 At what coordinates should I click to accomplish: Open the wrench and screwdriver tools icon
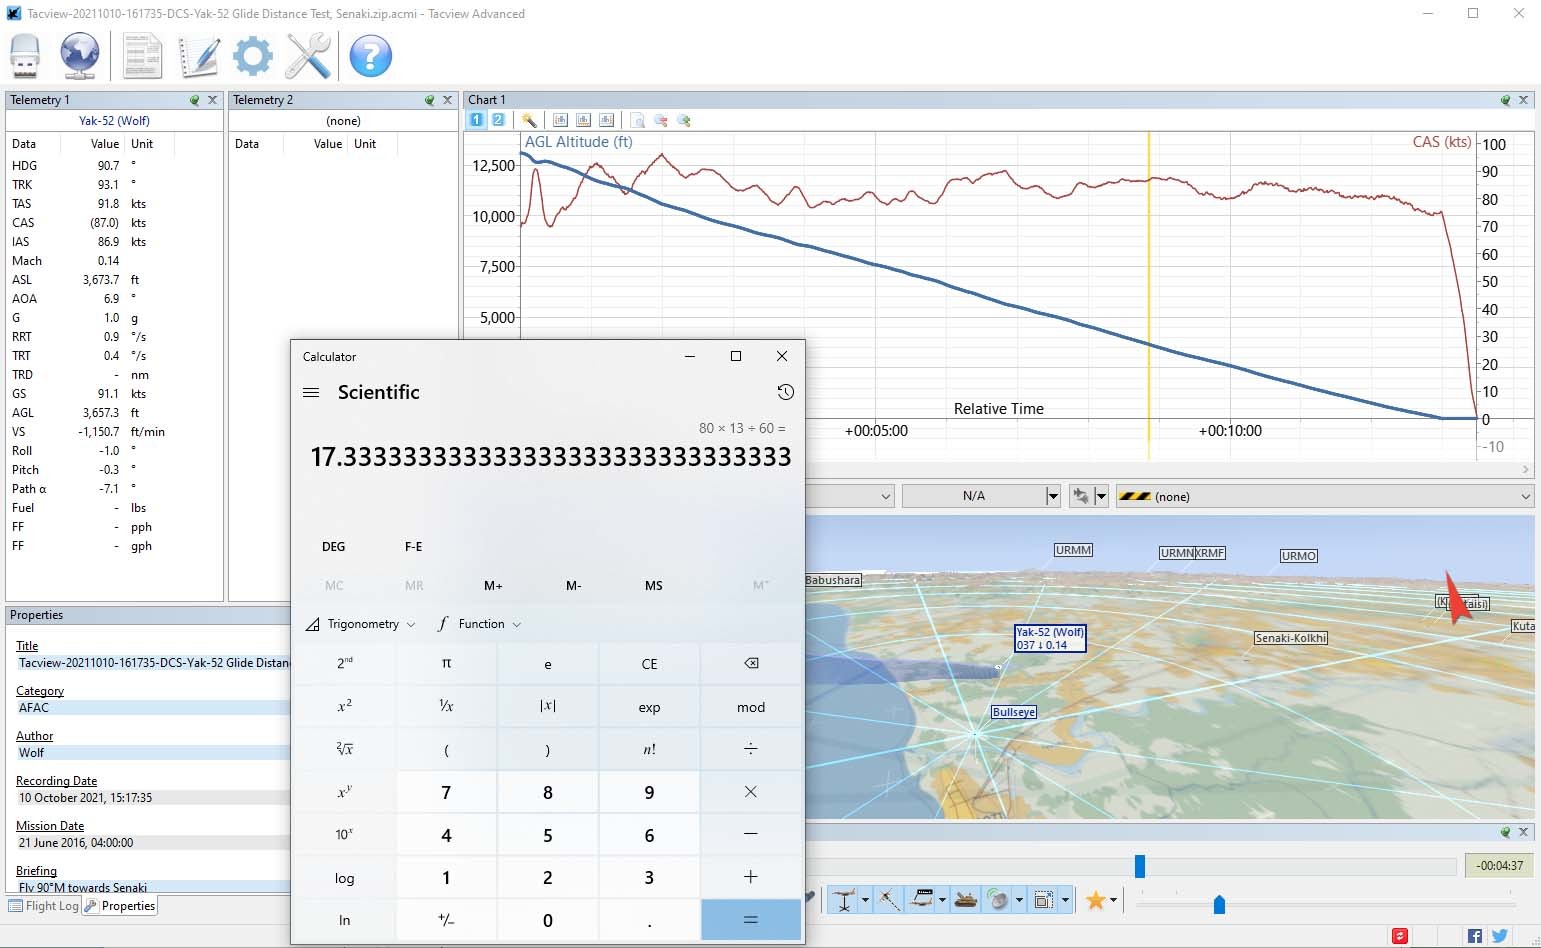(x=308, y=56)
